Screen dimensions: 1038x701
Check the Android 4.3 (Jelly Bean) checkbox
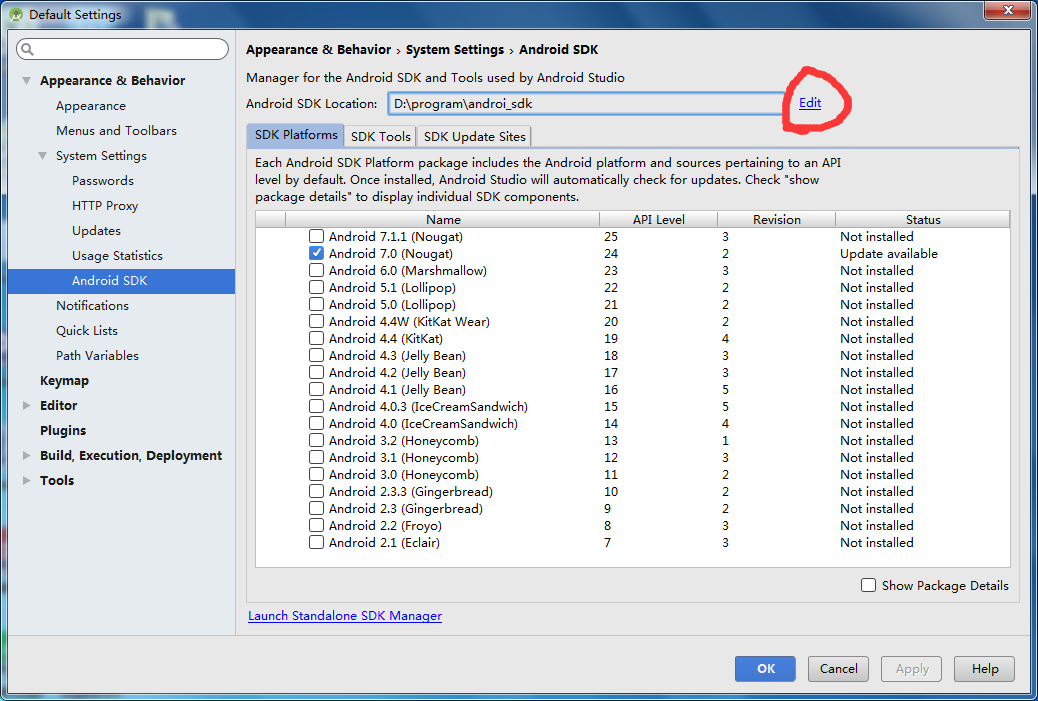click(x=316, y=355)
